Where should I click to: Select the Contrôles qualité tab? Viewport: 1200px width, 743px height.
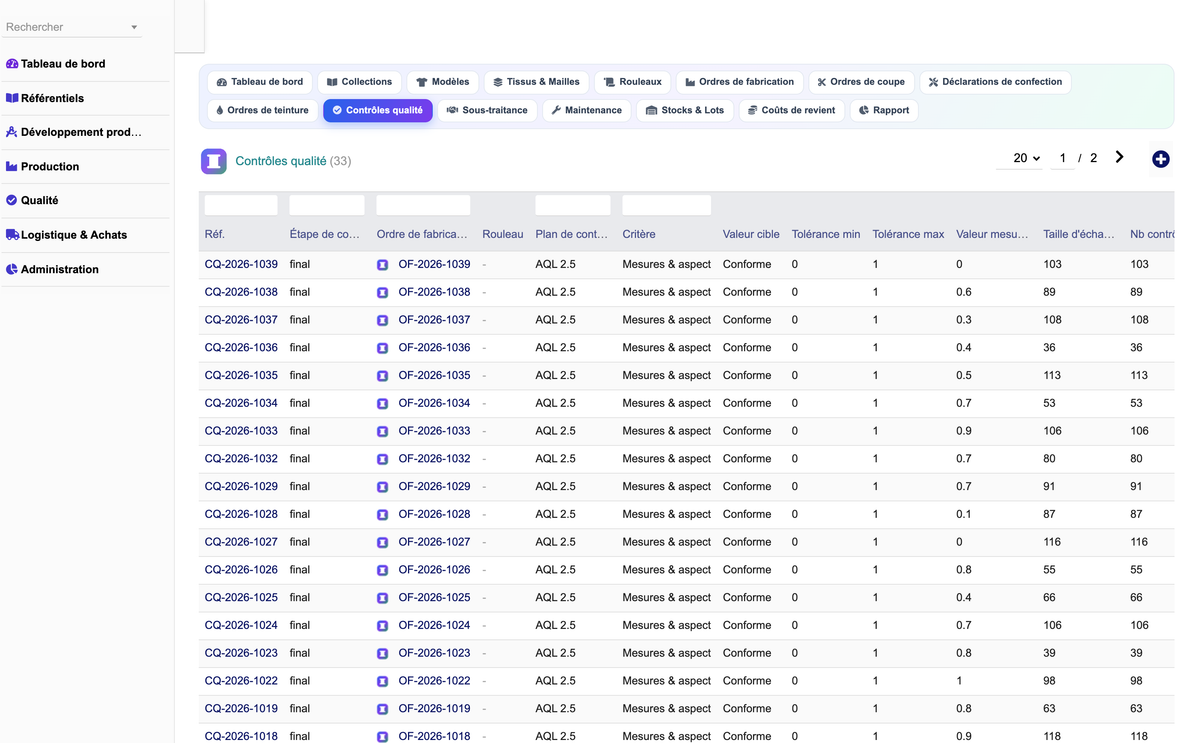[378, 110]
